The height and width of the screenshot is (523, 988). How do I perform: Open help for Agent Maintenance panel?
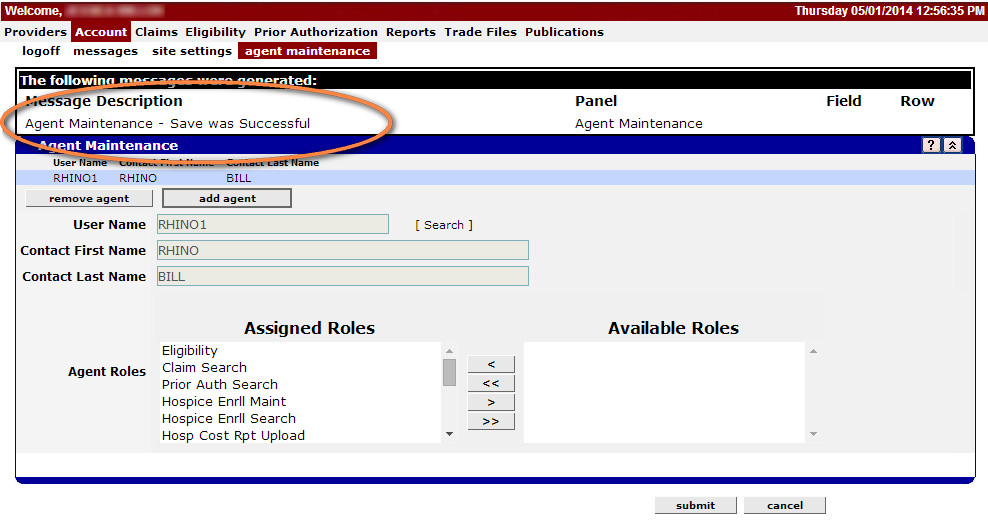click(931, 145)
